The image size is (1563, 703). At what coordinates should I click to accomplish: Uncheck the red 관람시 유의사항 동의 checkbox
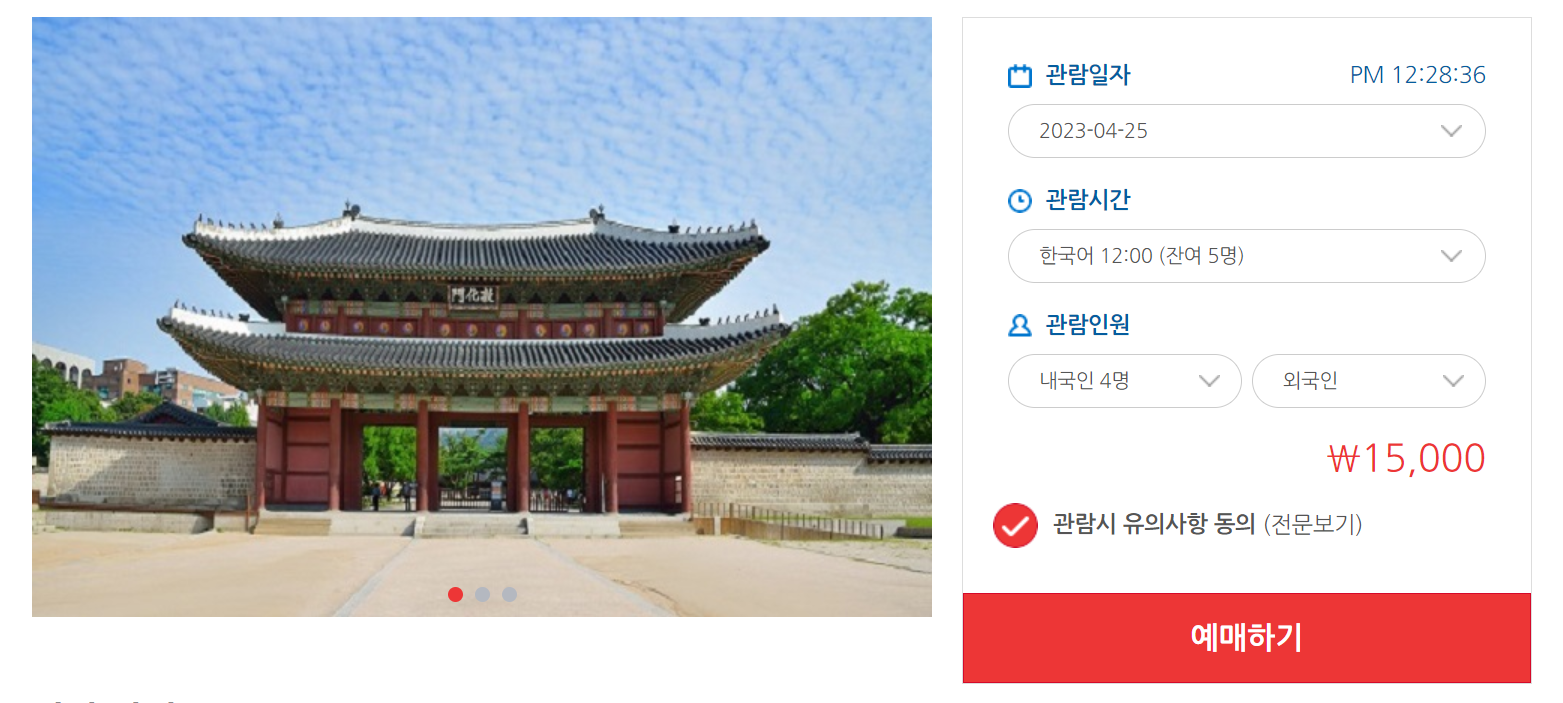coord(1015,525)
